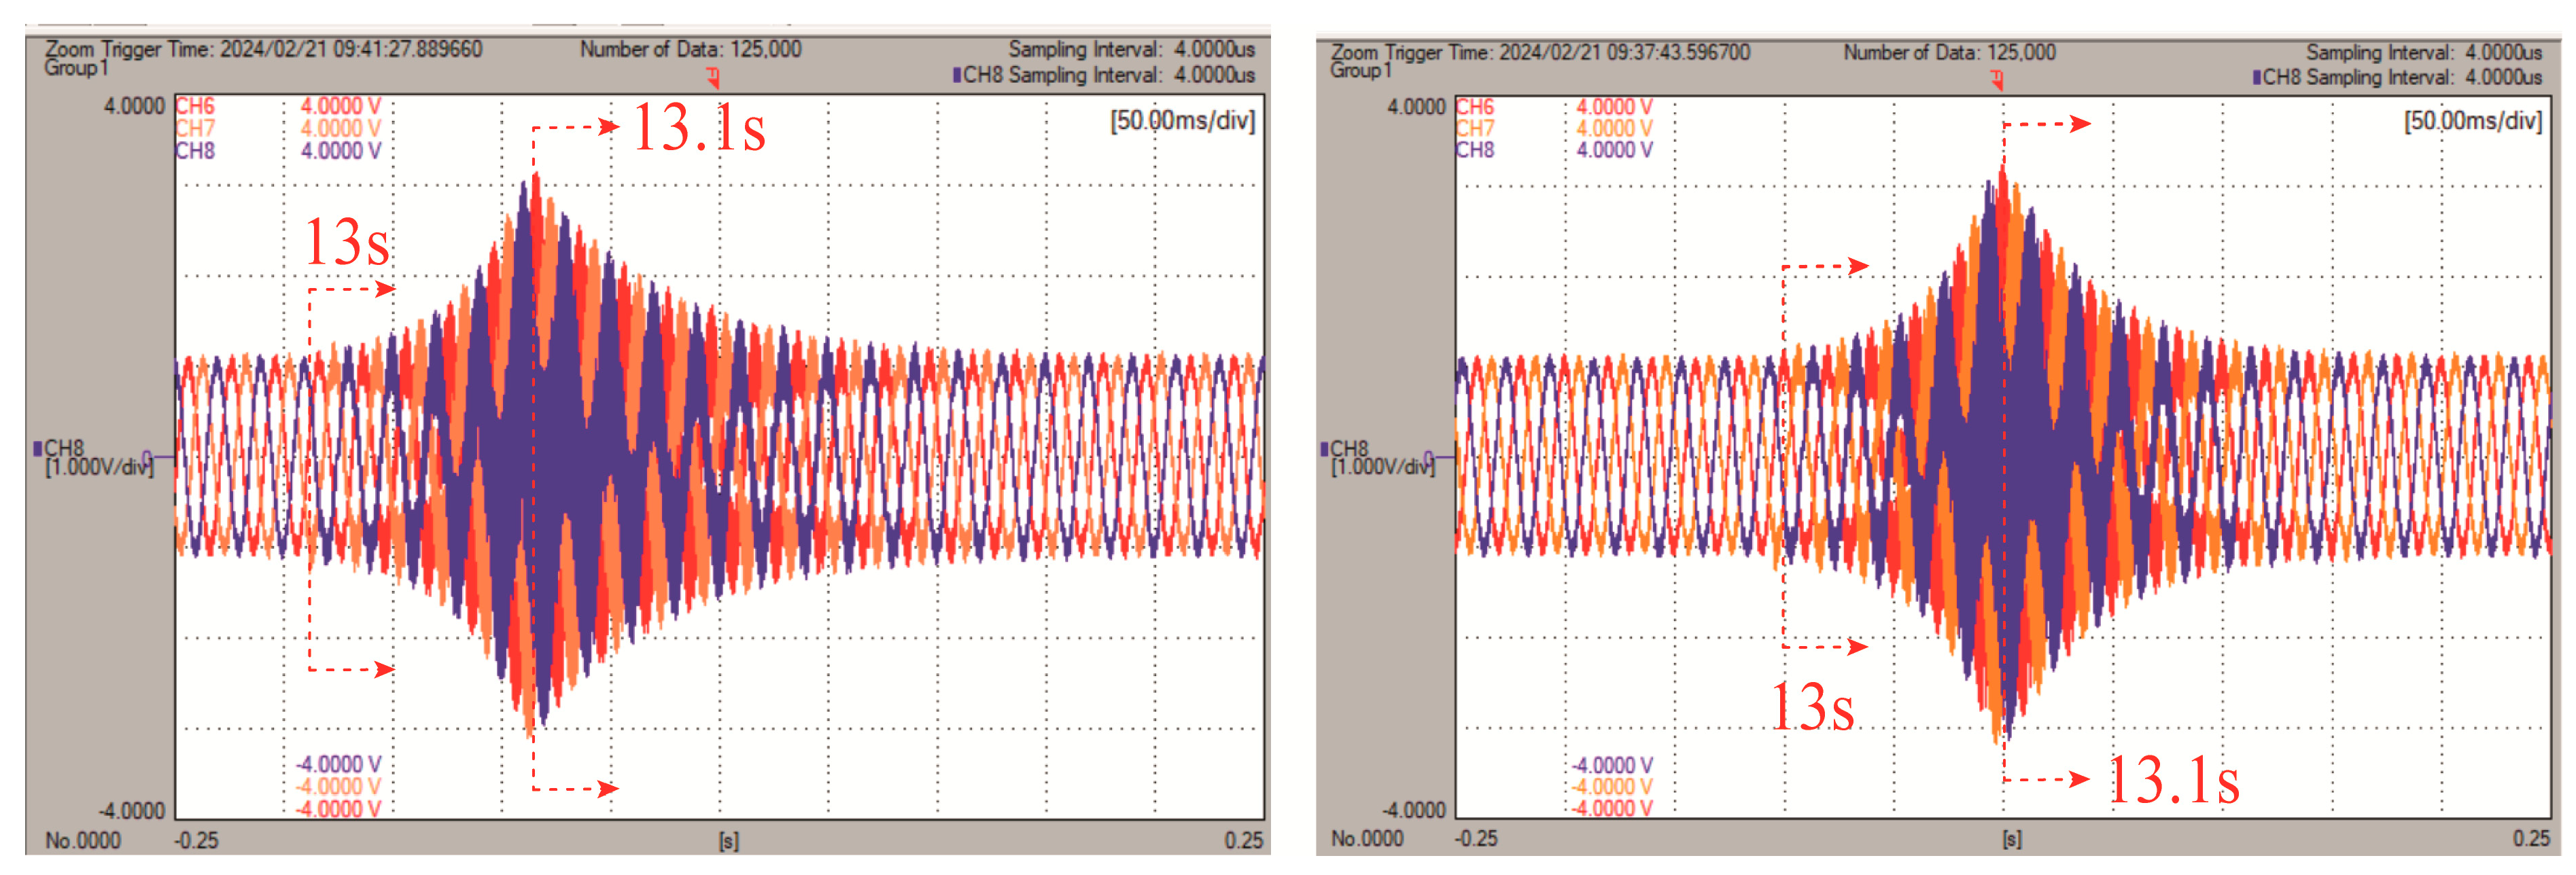Click the [s] time unit under right plot
This screenshot has height=875, width=2576.
point(2011,839)
